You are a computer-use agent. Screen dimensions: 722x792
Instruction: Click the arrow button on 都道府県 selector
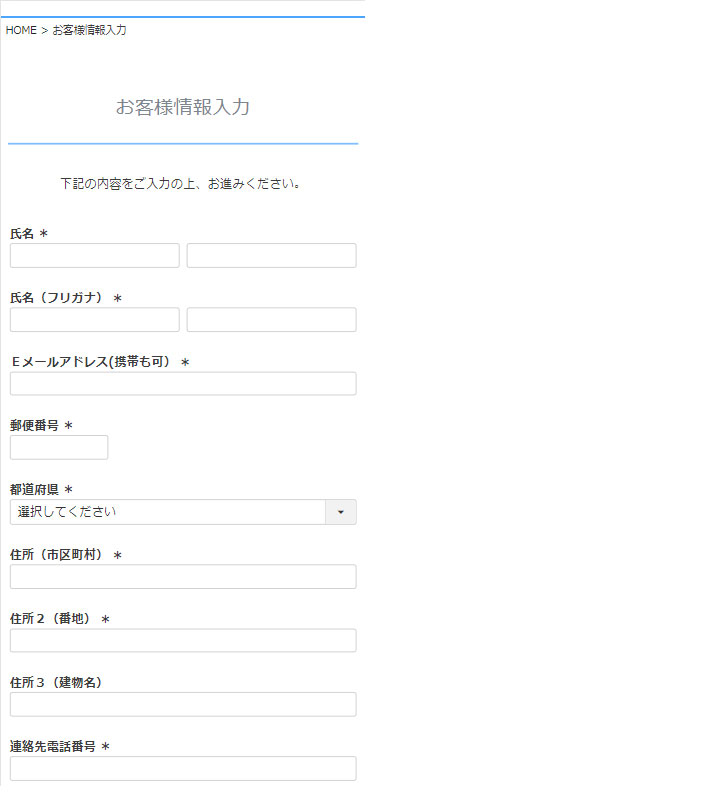tap(340, 512)
